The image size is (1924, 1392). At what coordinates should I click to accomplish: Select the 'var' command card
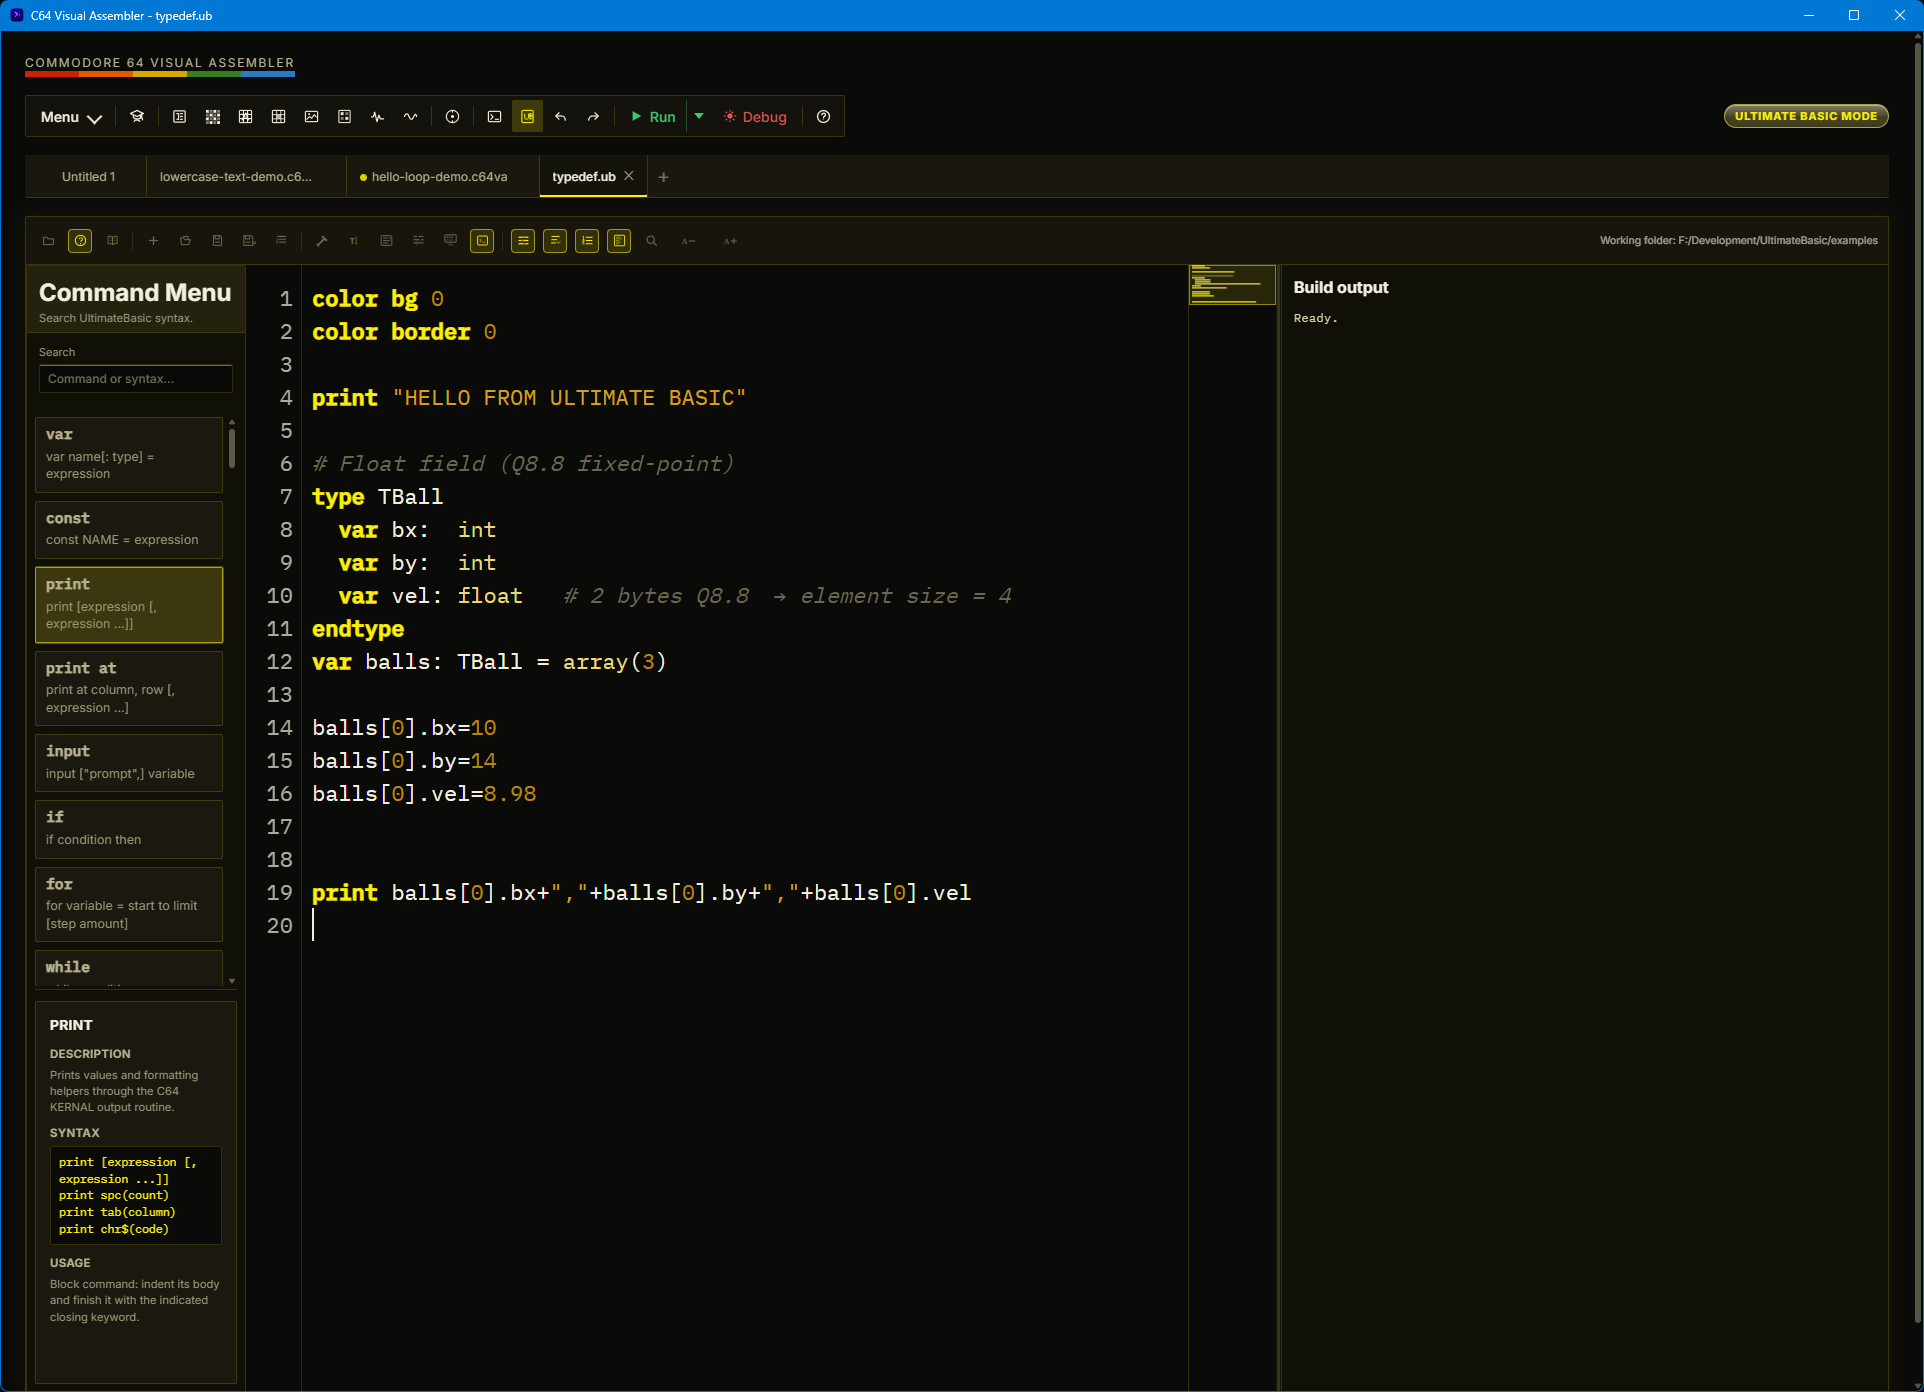[x=129, y=455]
